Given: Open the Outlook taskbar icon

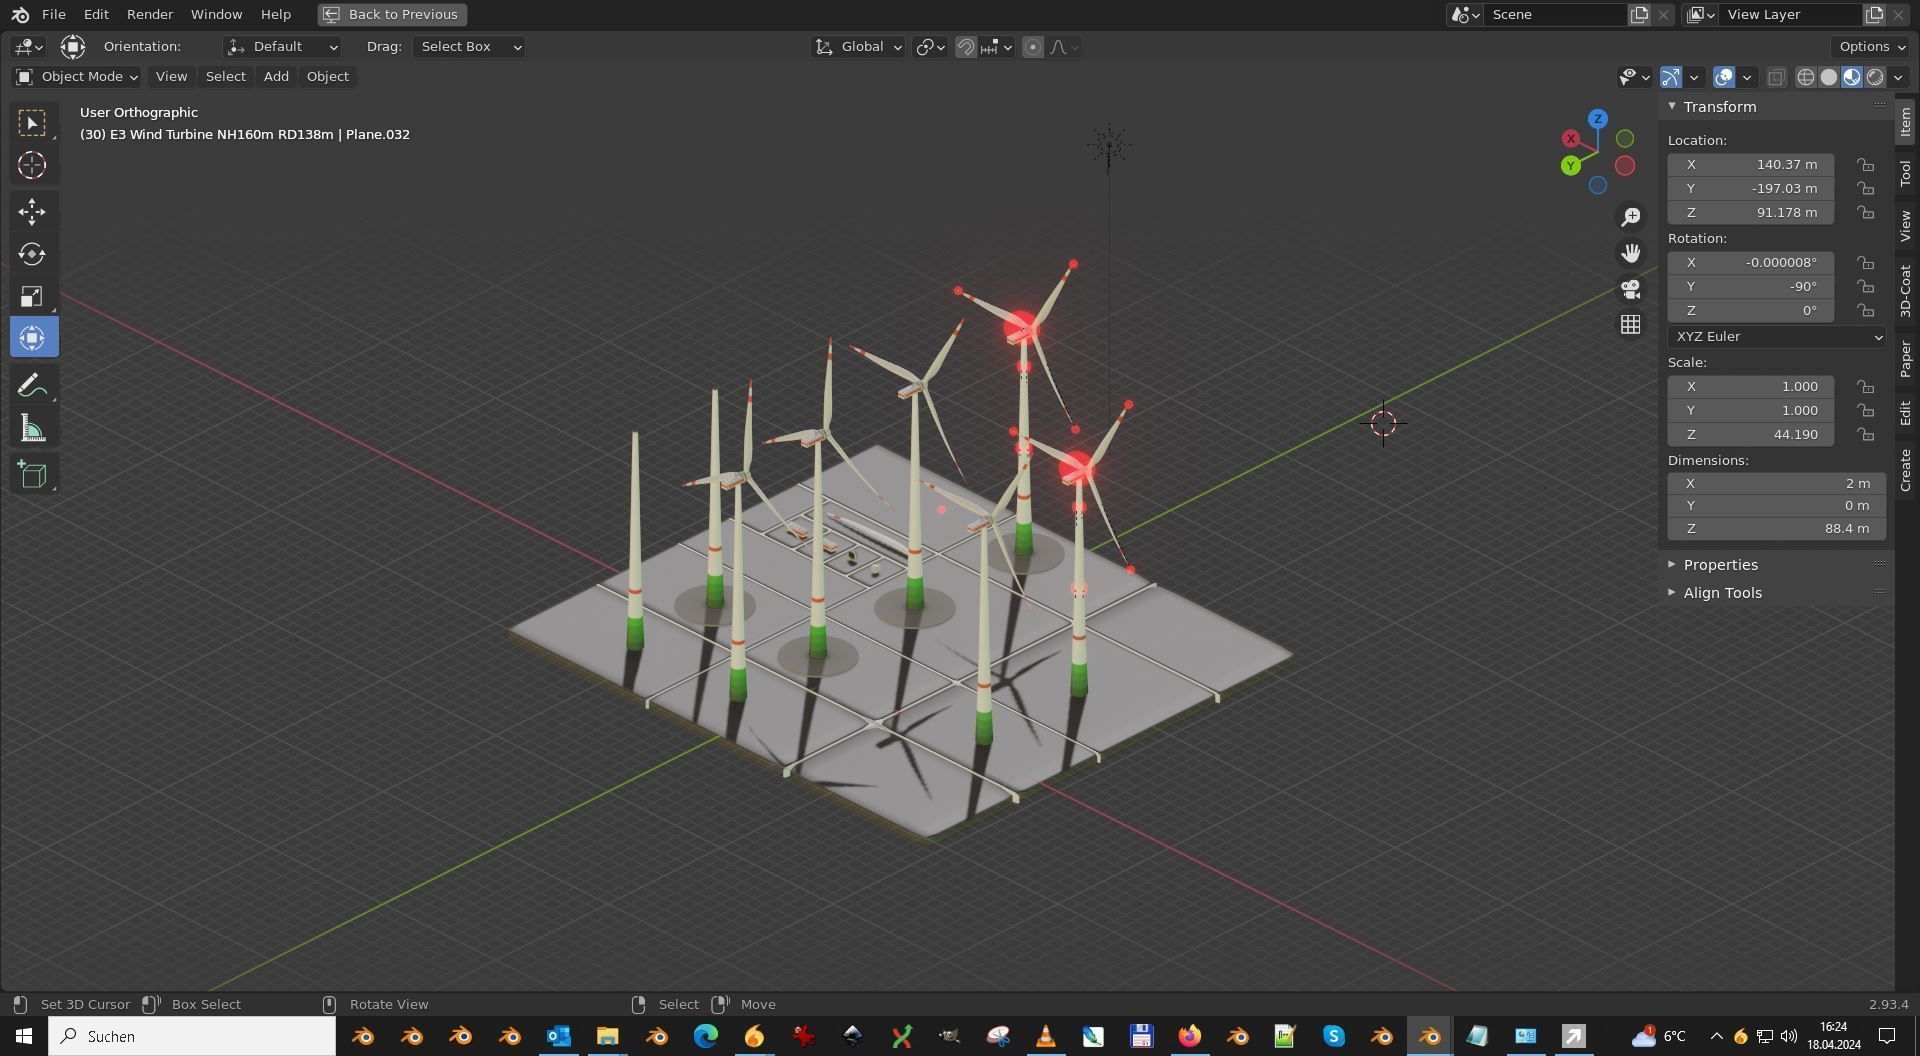Looking at the screenshot, I should point(558,1036).
